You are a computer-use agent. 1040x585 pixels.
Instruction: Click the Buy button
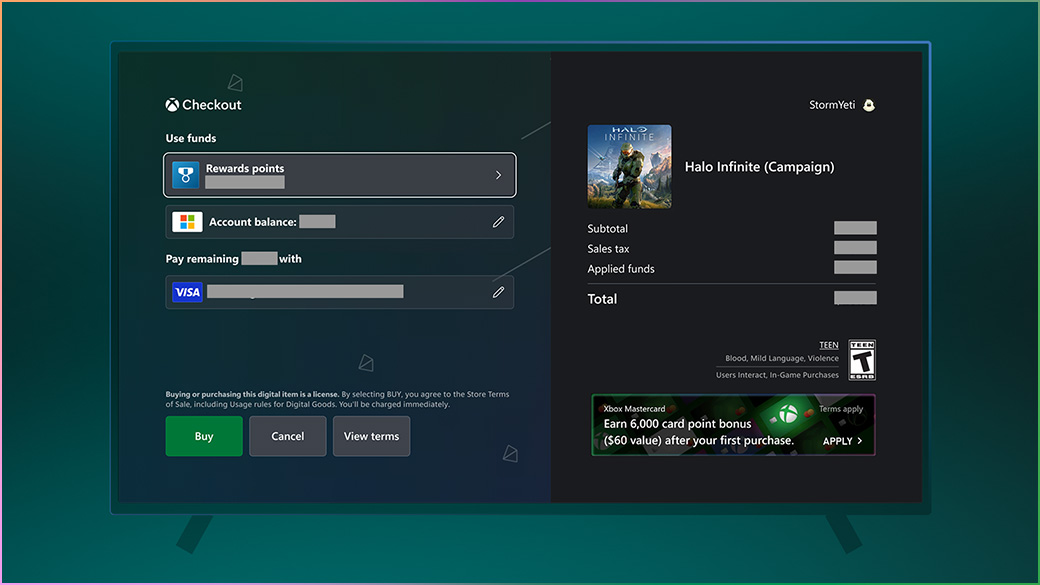[203, 436]
